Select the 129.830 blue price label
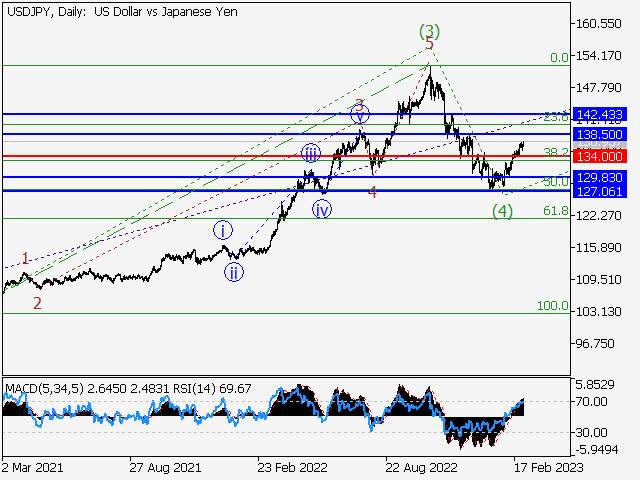 click(x=600, y=178)
